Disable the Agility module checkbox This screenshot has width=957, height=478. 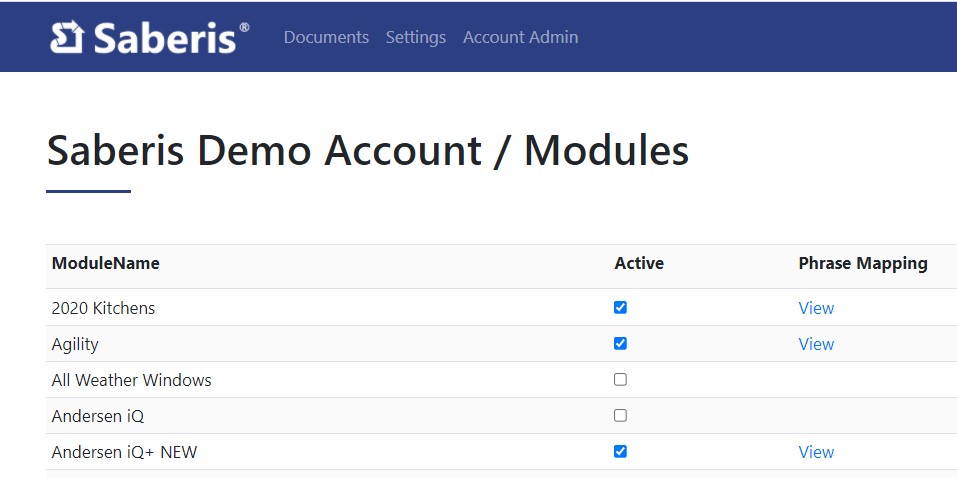pos(620,344)
